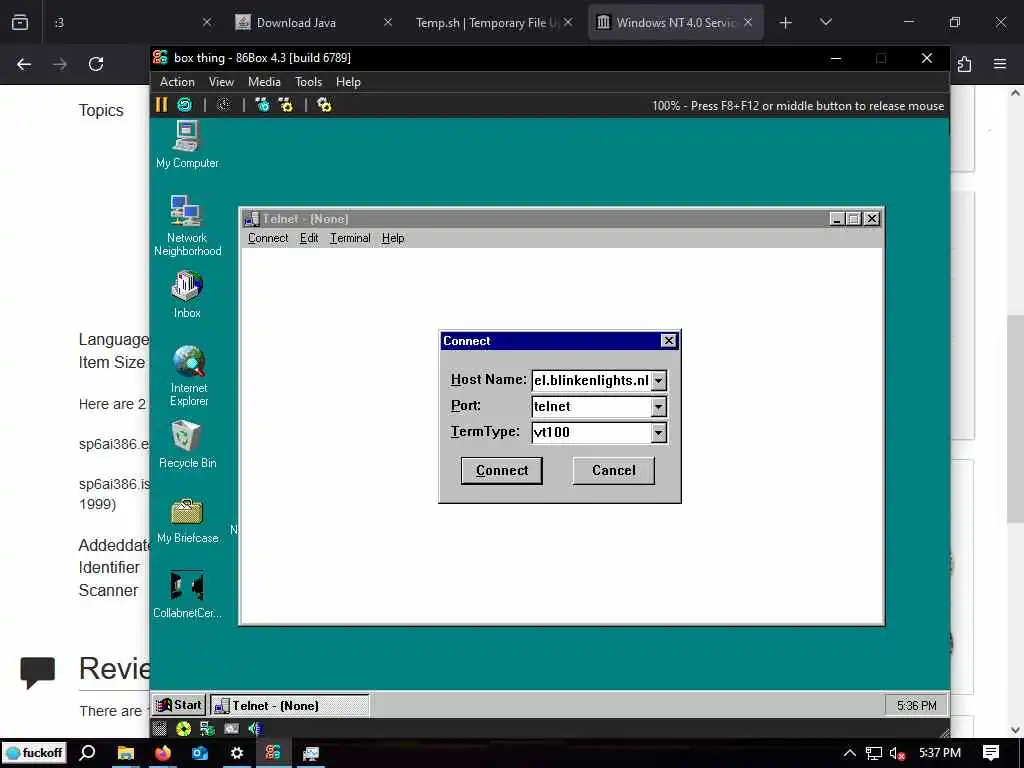
Task: Switch to the Windows NT 4.0 Service tab
Action: pyautogui.click(x=676, y=22)
